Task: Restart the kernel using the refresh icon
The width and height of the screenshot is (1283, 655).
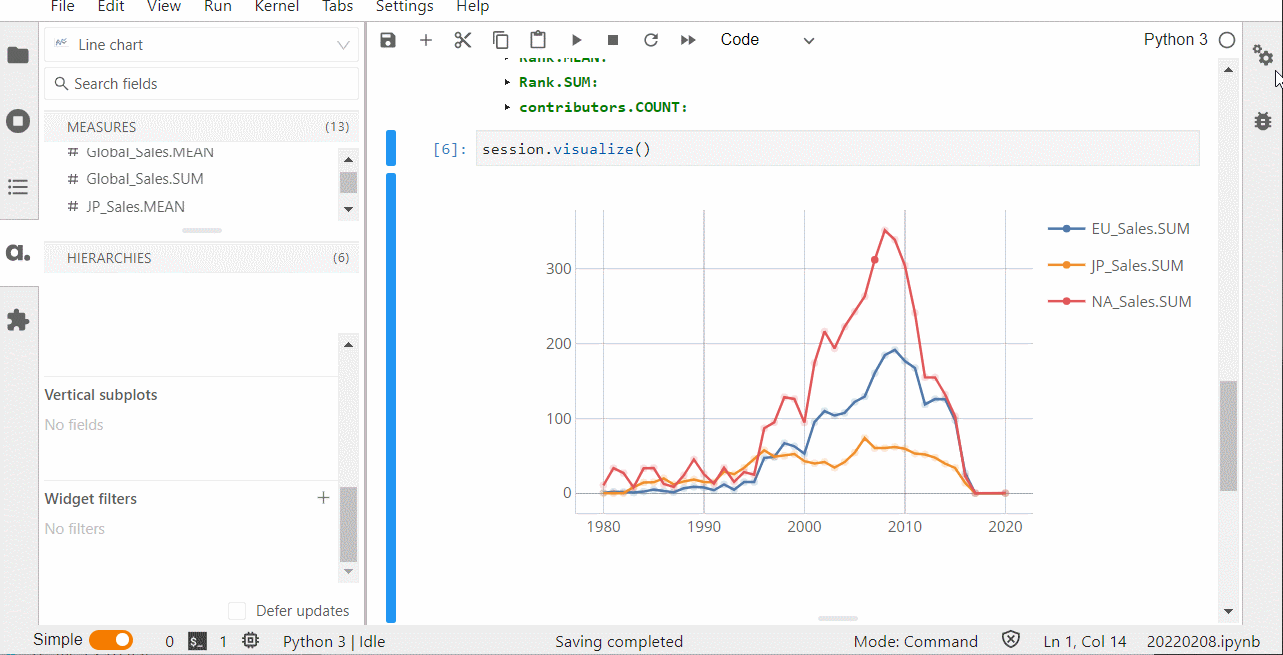Action: [650, 40]
